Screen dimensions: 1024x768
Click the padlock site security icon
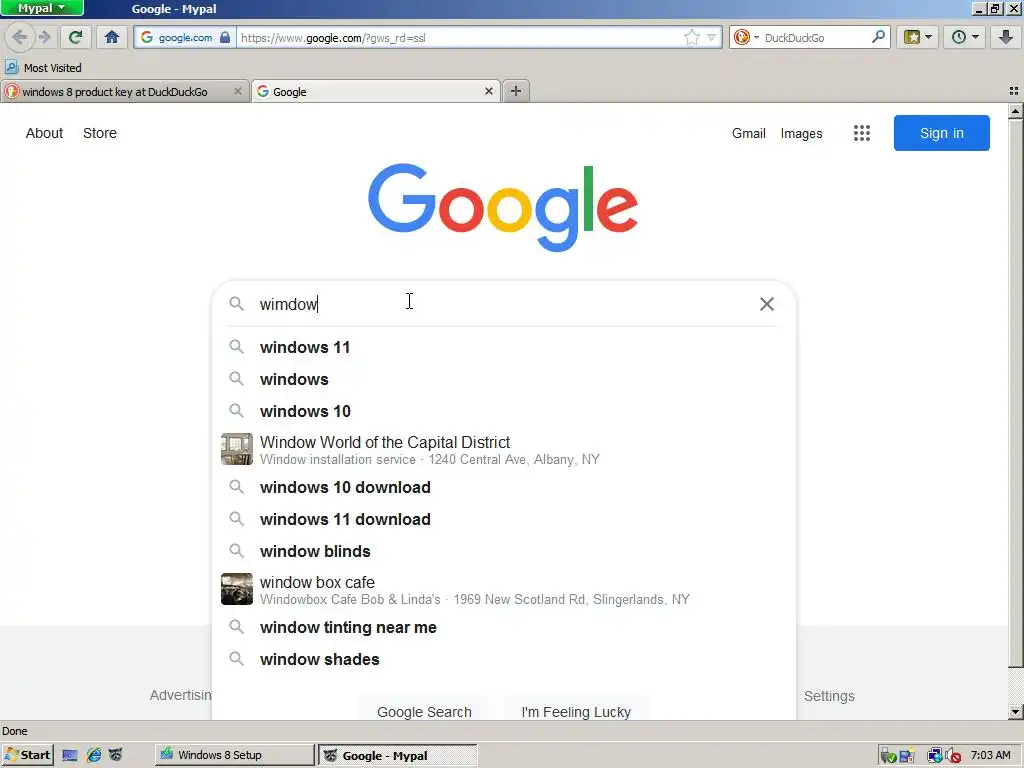coord(225,37)
